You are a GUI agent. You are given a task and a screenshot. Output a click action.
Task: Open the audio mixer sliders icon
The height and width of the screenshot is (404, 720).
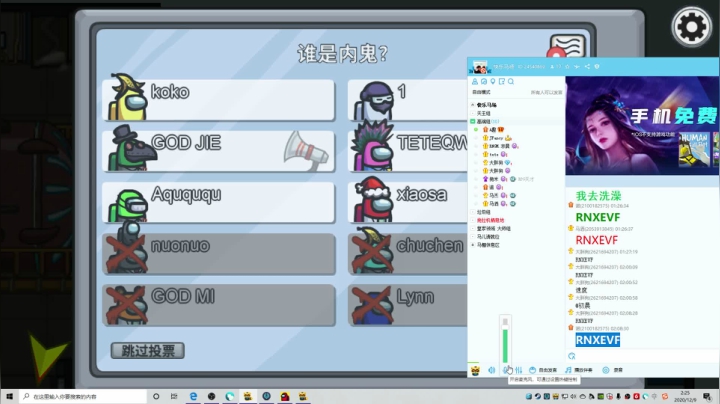[x=518, y=370]
